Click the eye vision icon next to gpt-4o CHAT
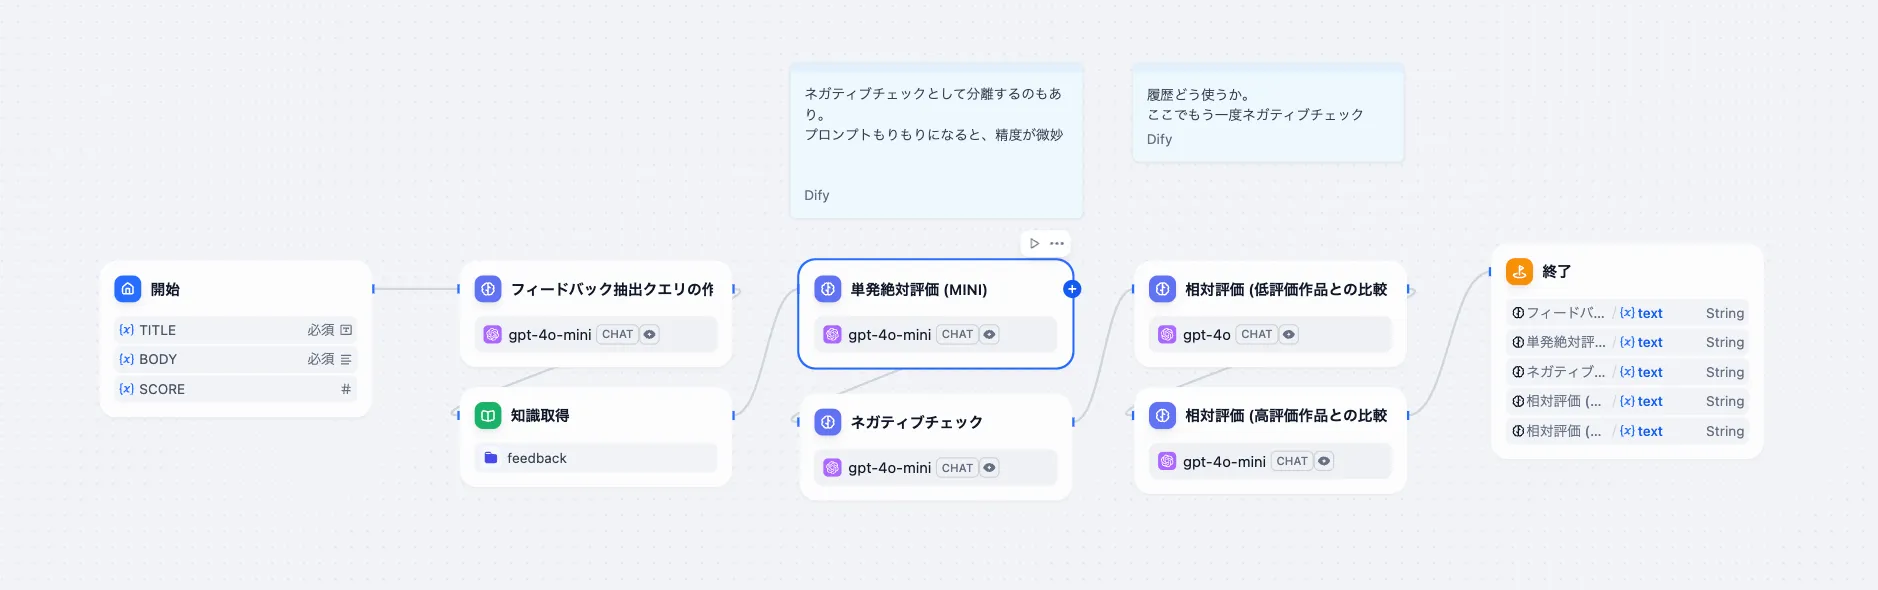 (1289, 334)
